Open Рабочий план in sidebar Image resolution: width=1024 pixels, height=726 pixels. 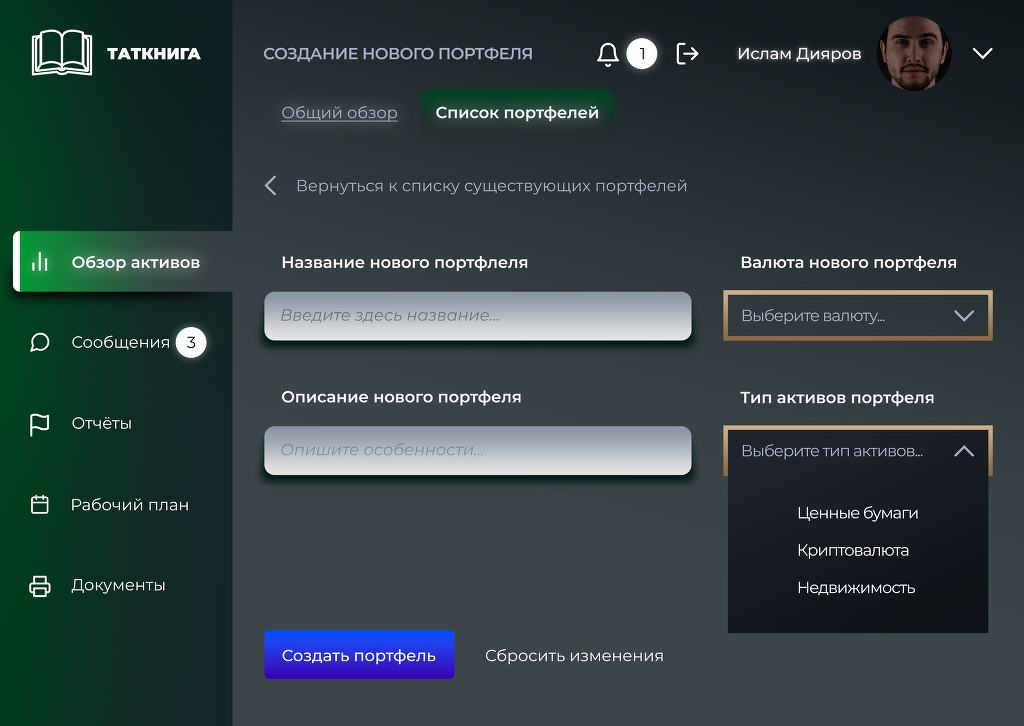point(129,505)
